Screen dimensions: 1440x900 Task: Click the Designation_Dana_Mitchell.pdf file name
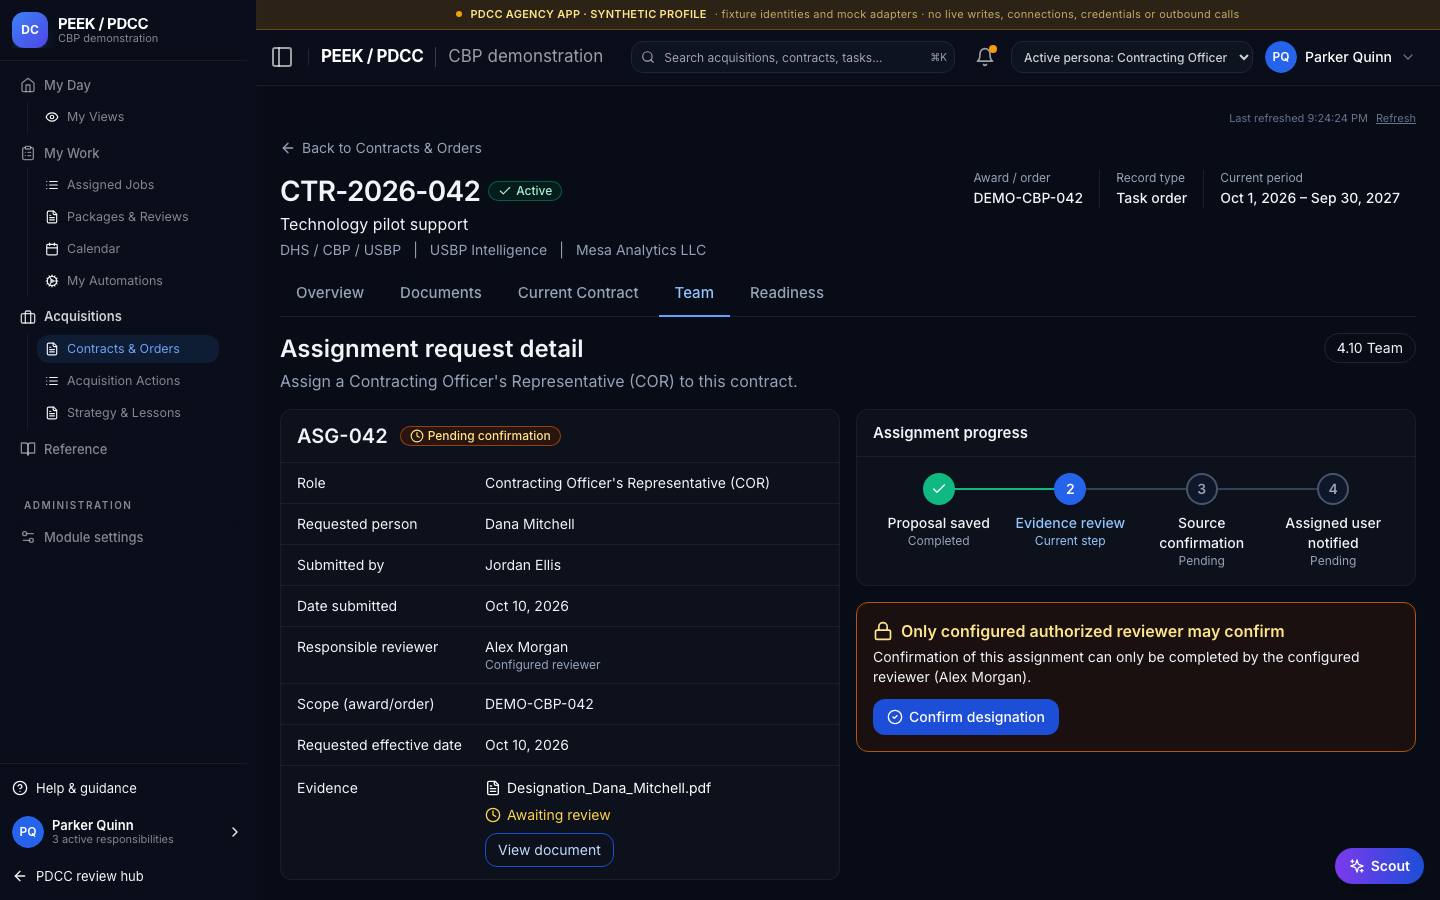tap(609, 788)
